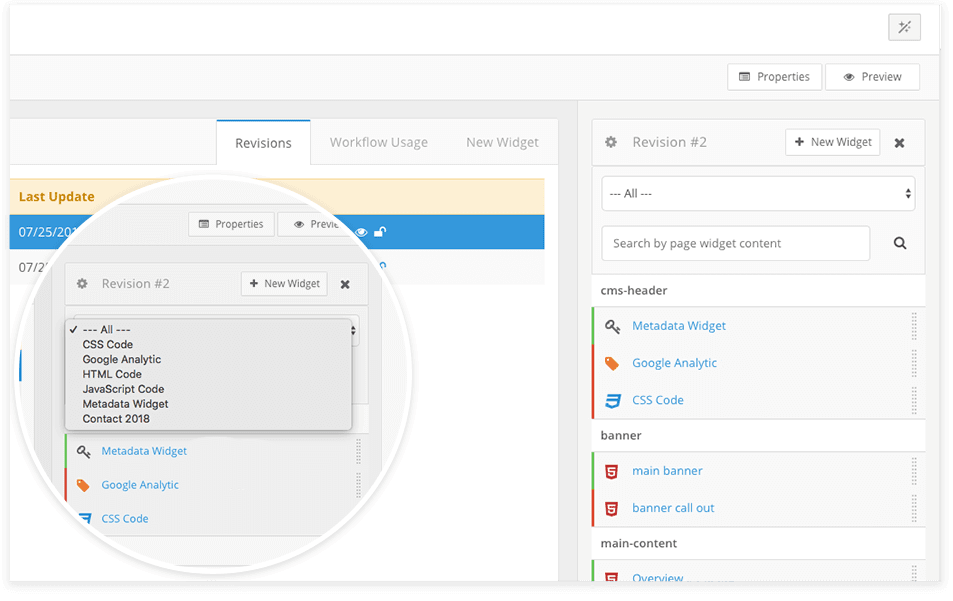Open the Revisions tab
Screen dimensions: 953x601
click(x=263, y=142)
